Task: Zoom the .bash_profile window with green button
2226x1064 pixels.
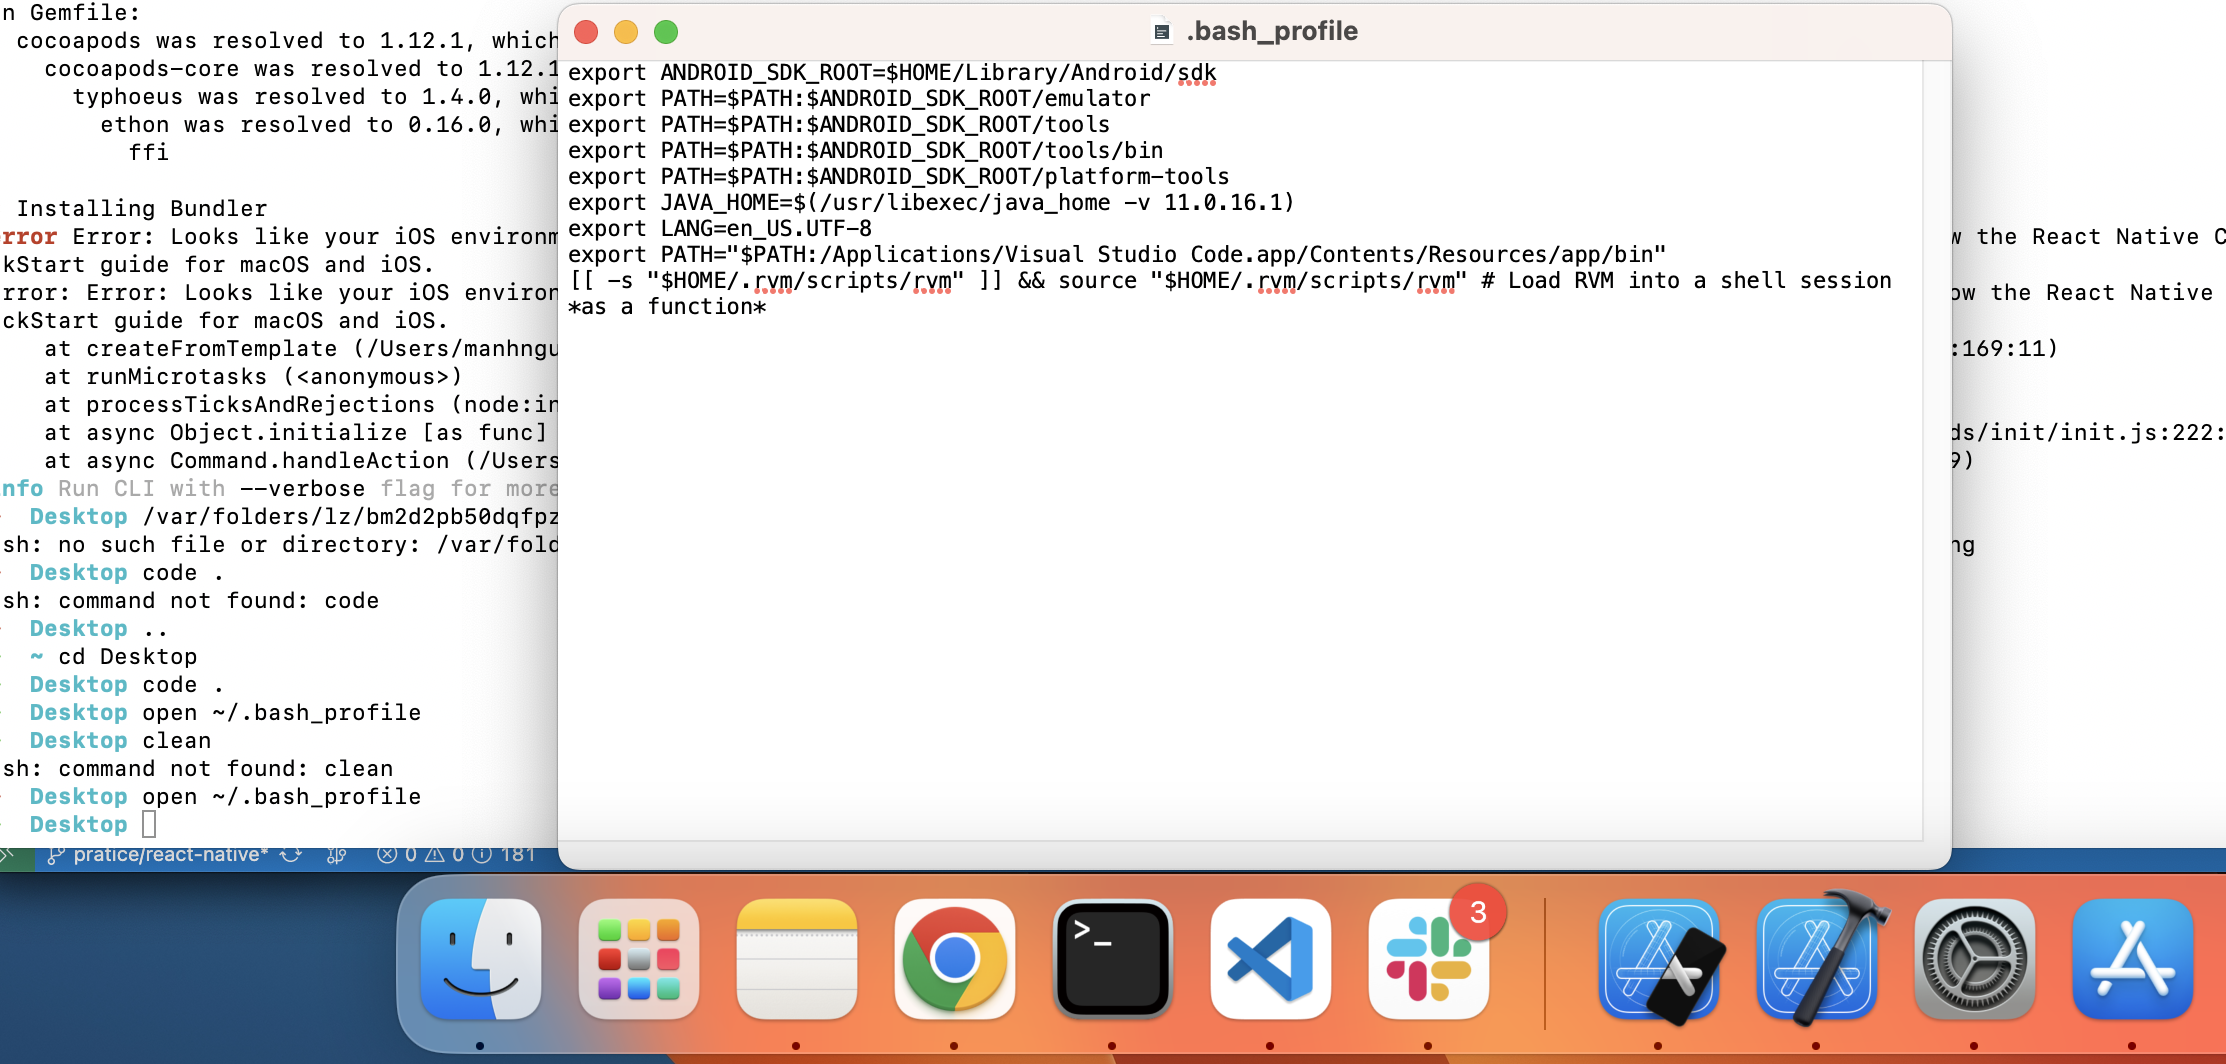Action: 666,32
